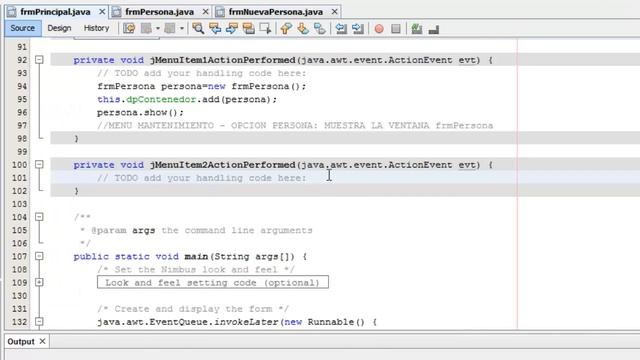Jump to last edit location icon
Viewport: 640px width, 360px height.
(x=129, y=28)
